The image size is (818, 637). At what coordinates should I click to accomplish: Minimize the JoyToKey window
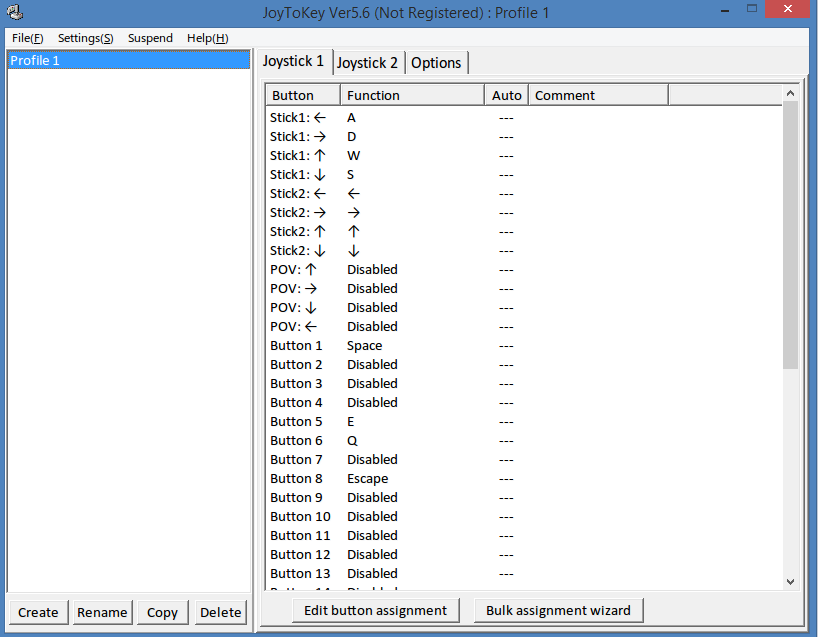(x=725, y=10)
